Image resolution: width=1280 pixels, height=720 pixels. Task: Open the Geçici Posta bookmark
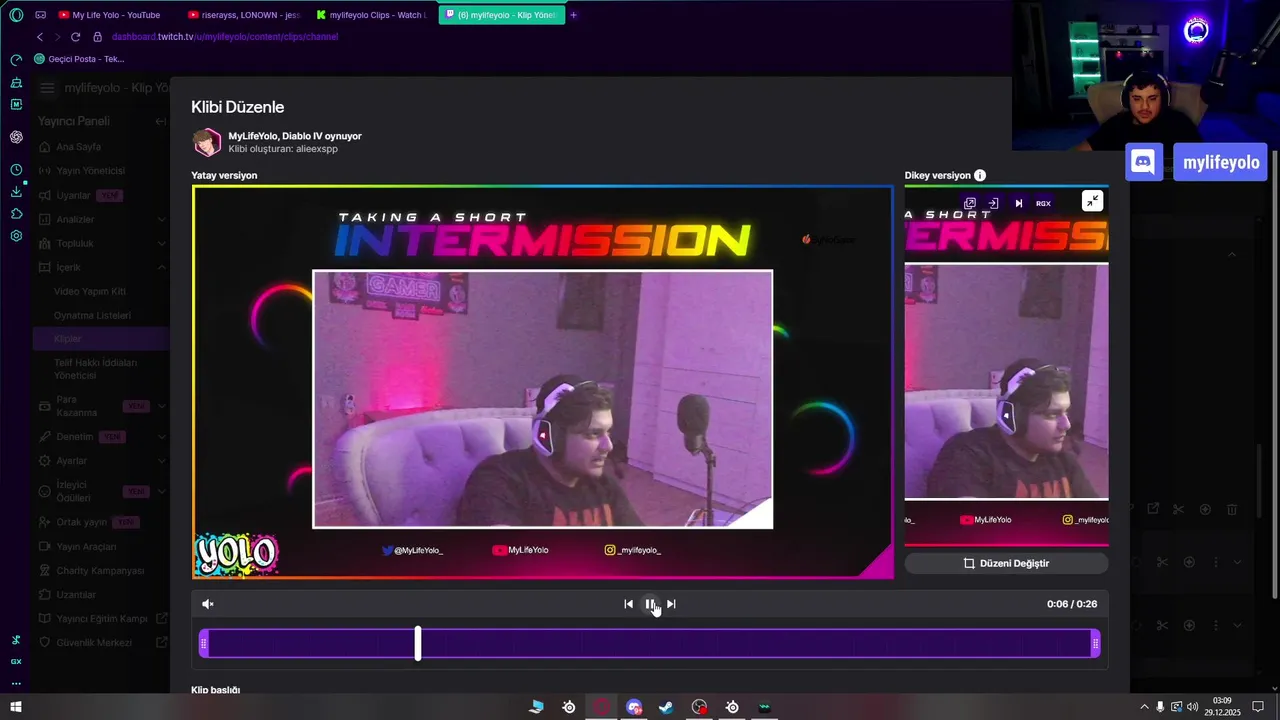coord(80,59)
